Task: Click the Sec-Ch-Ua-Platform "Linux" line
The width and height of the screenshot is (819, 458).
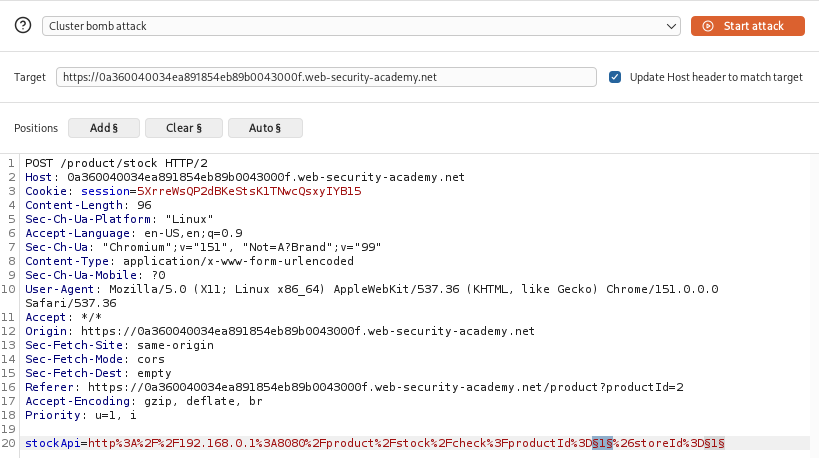Action: (119, 219)
